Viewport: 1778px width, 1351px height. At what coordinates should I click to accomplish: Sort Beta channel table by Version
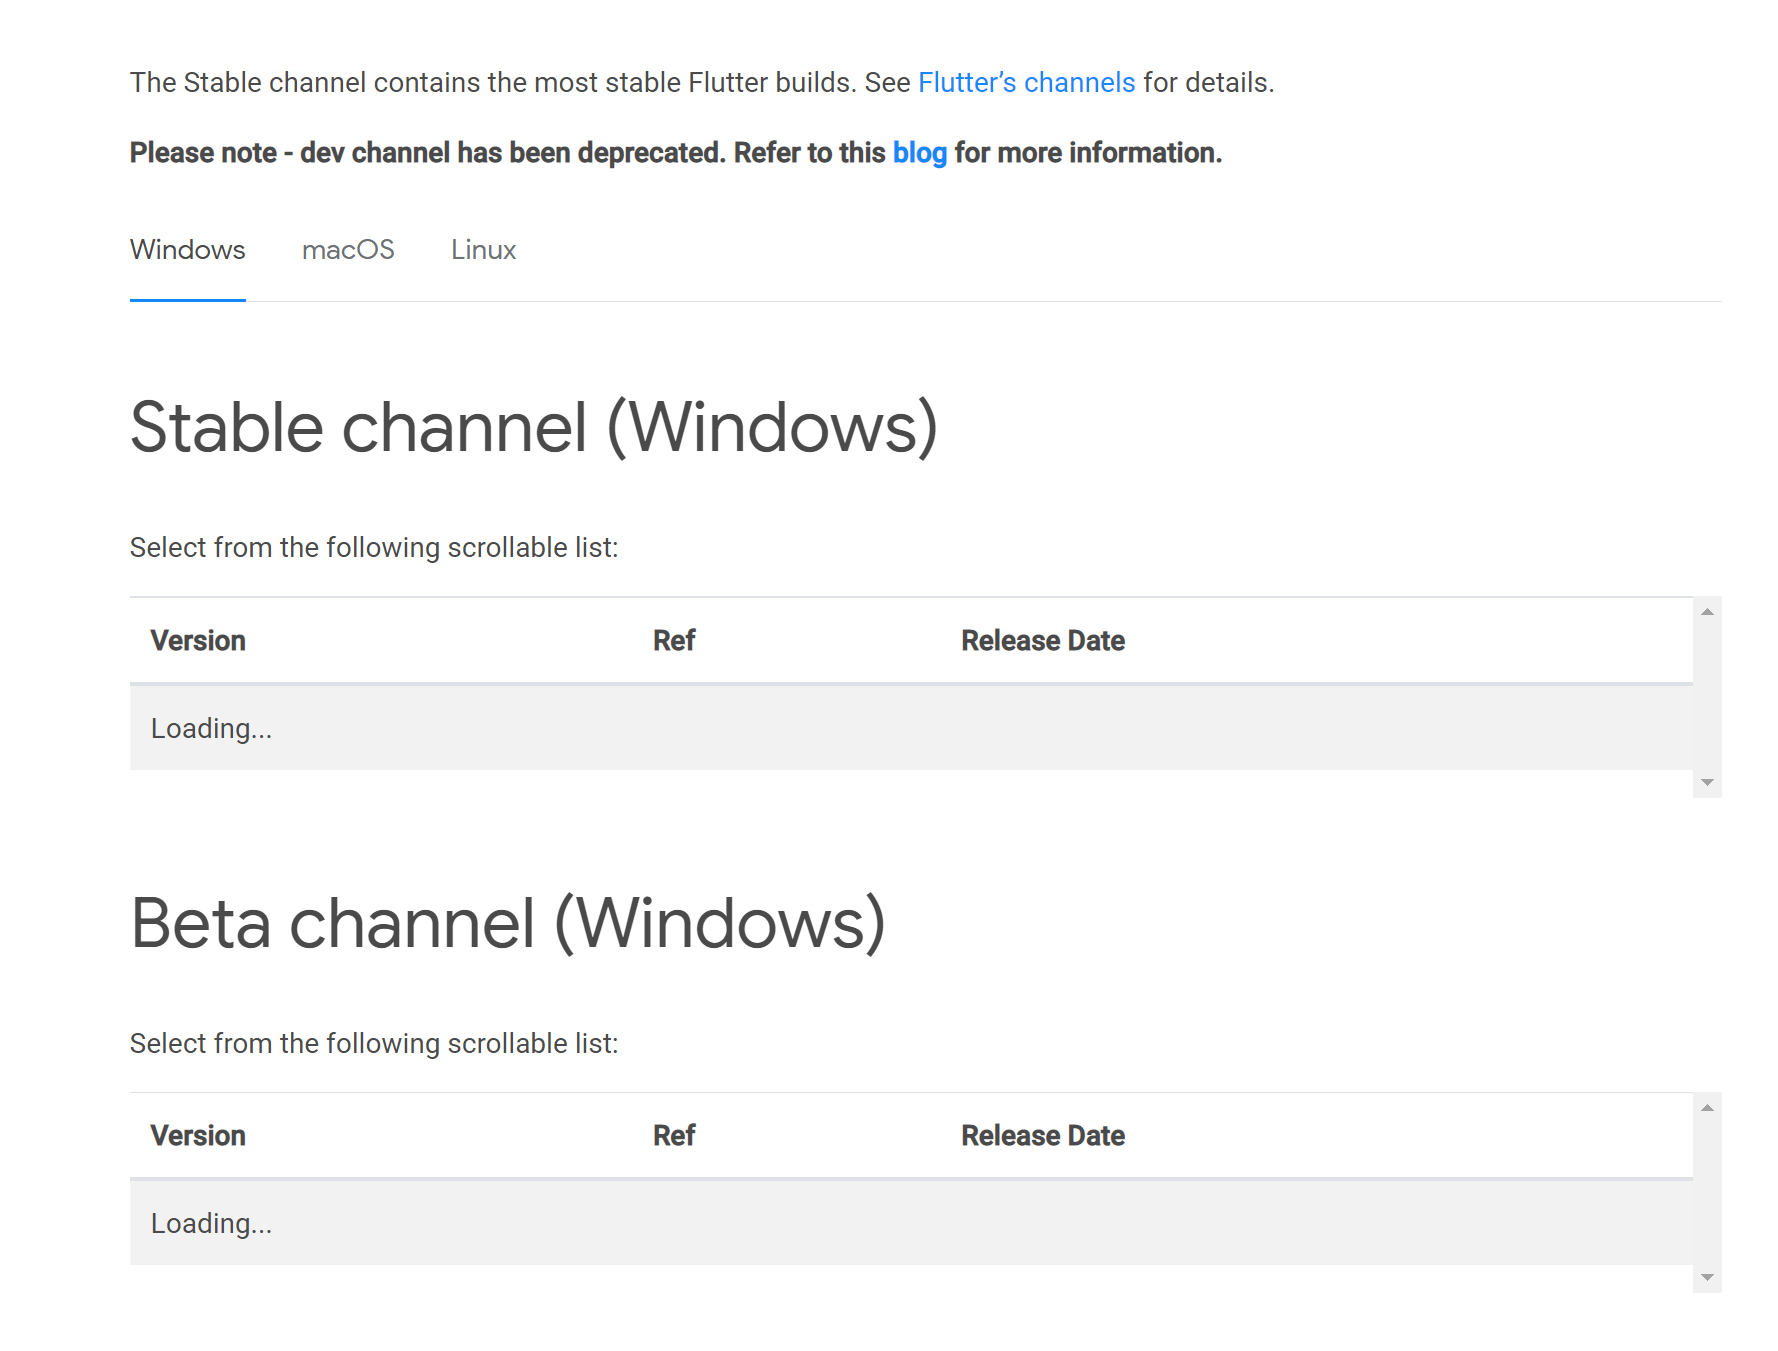(x=198, y=1135)
